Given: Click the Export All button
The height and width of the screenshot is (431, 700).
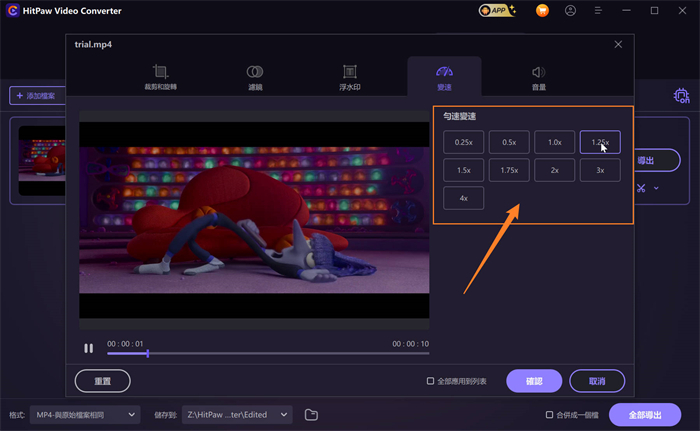Looking at the screenshot, I should click(645, 415).
